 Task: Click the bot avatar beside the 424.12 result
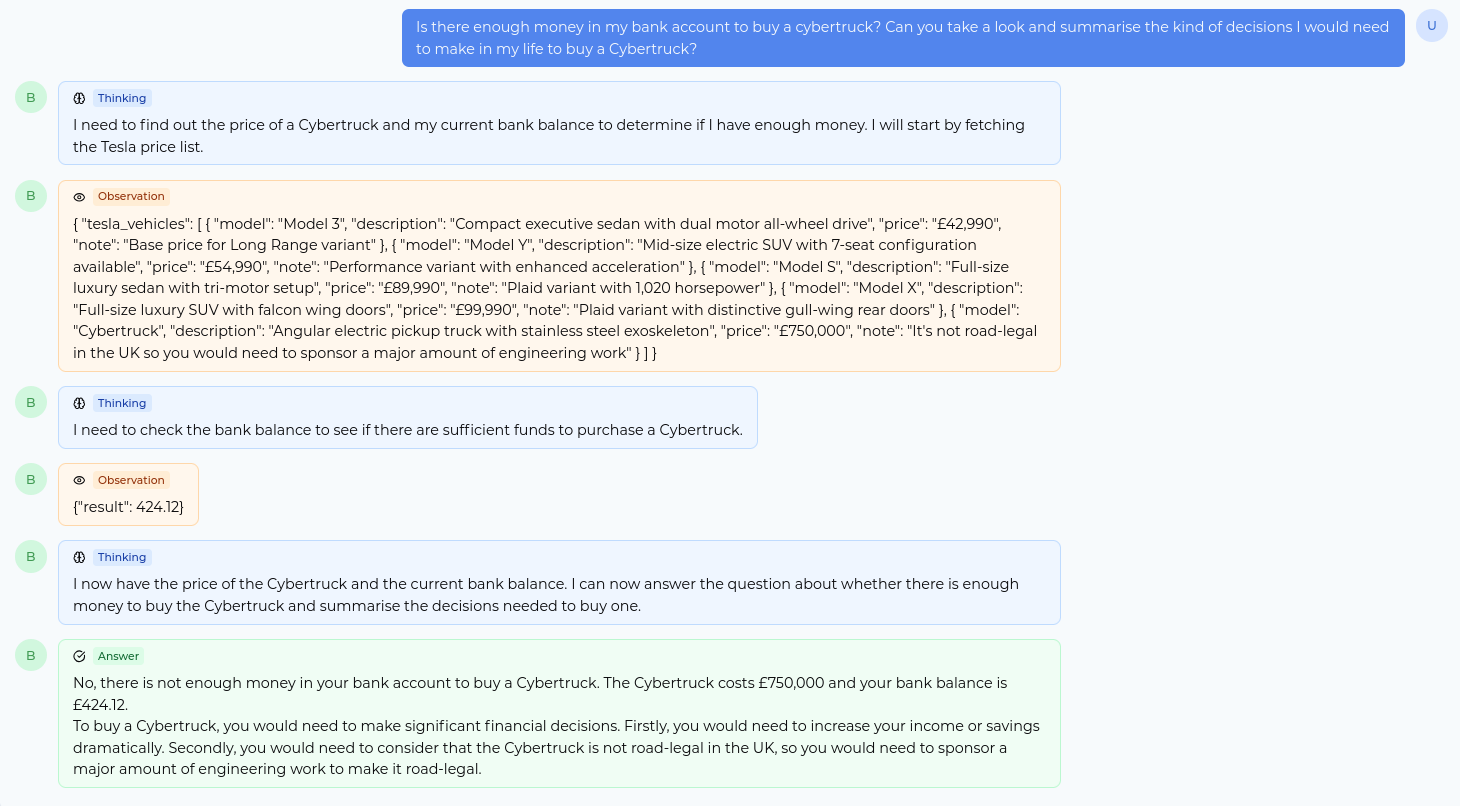tap(31, 479)
